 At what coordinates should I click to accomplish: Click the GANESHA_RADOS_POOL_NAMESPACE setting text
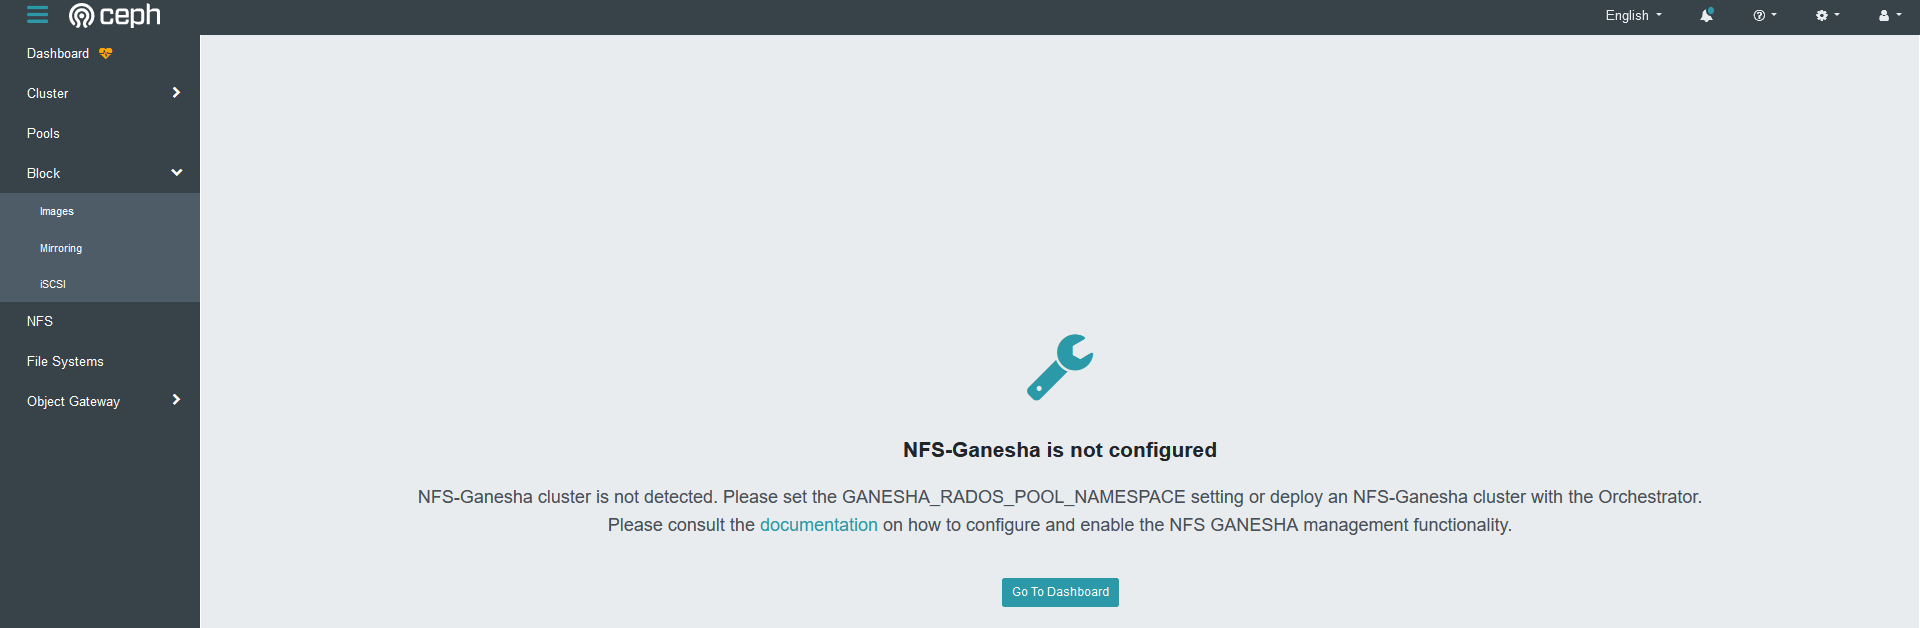[x=1014, y=497]
